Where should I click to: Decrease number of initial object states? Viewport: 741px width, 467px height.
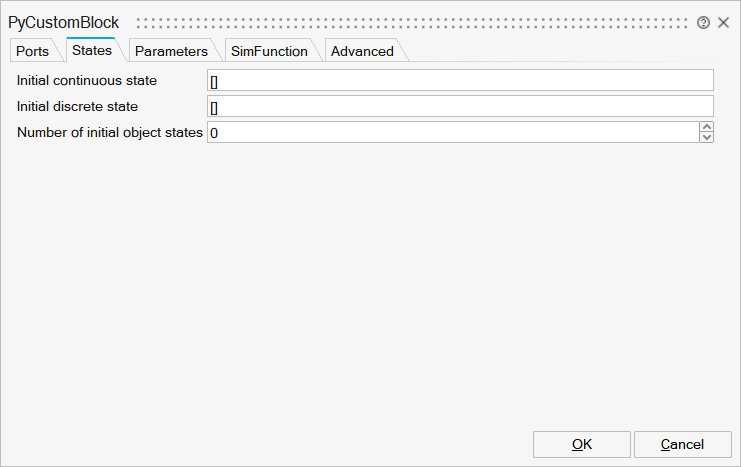coord(707,138)
